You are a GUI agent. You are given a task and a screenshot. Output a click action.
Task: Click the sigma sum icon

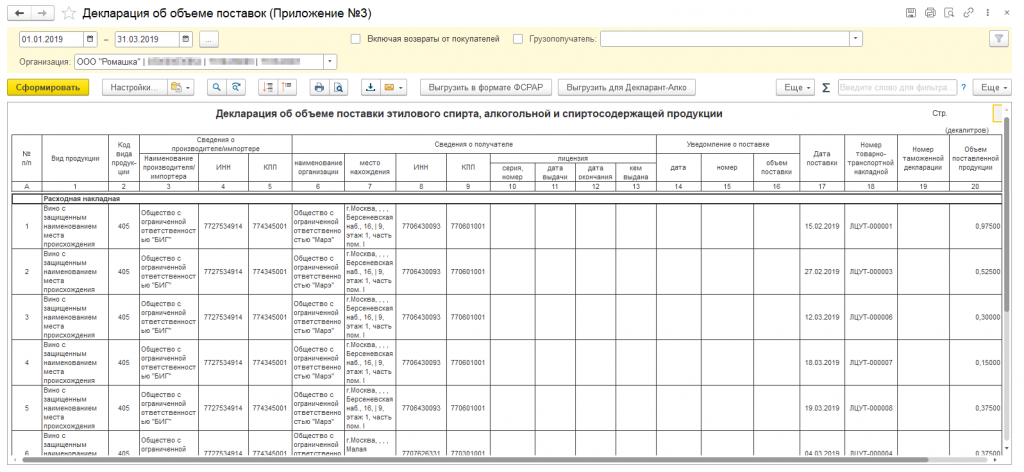tap(826, 88)
